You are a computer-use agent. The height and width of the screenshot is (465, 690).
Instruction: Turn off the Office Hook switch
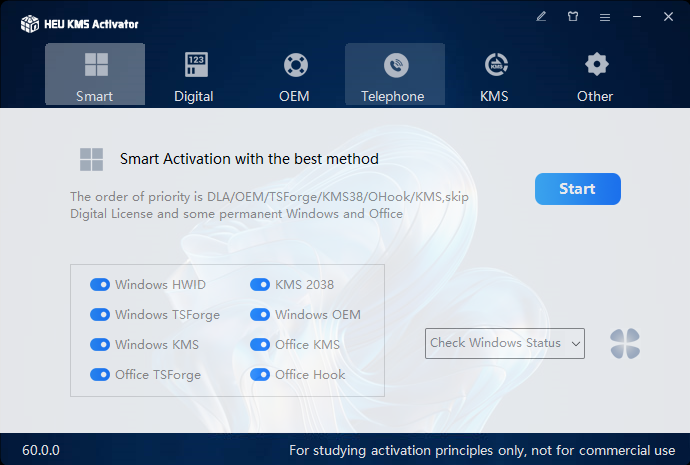click(x=260, y=374)
